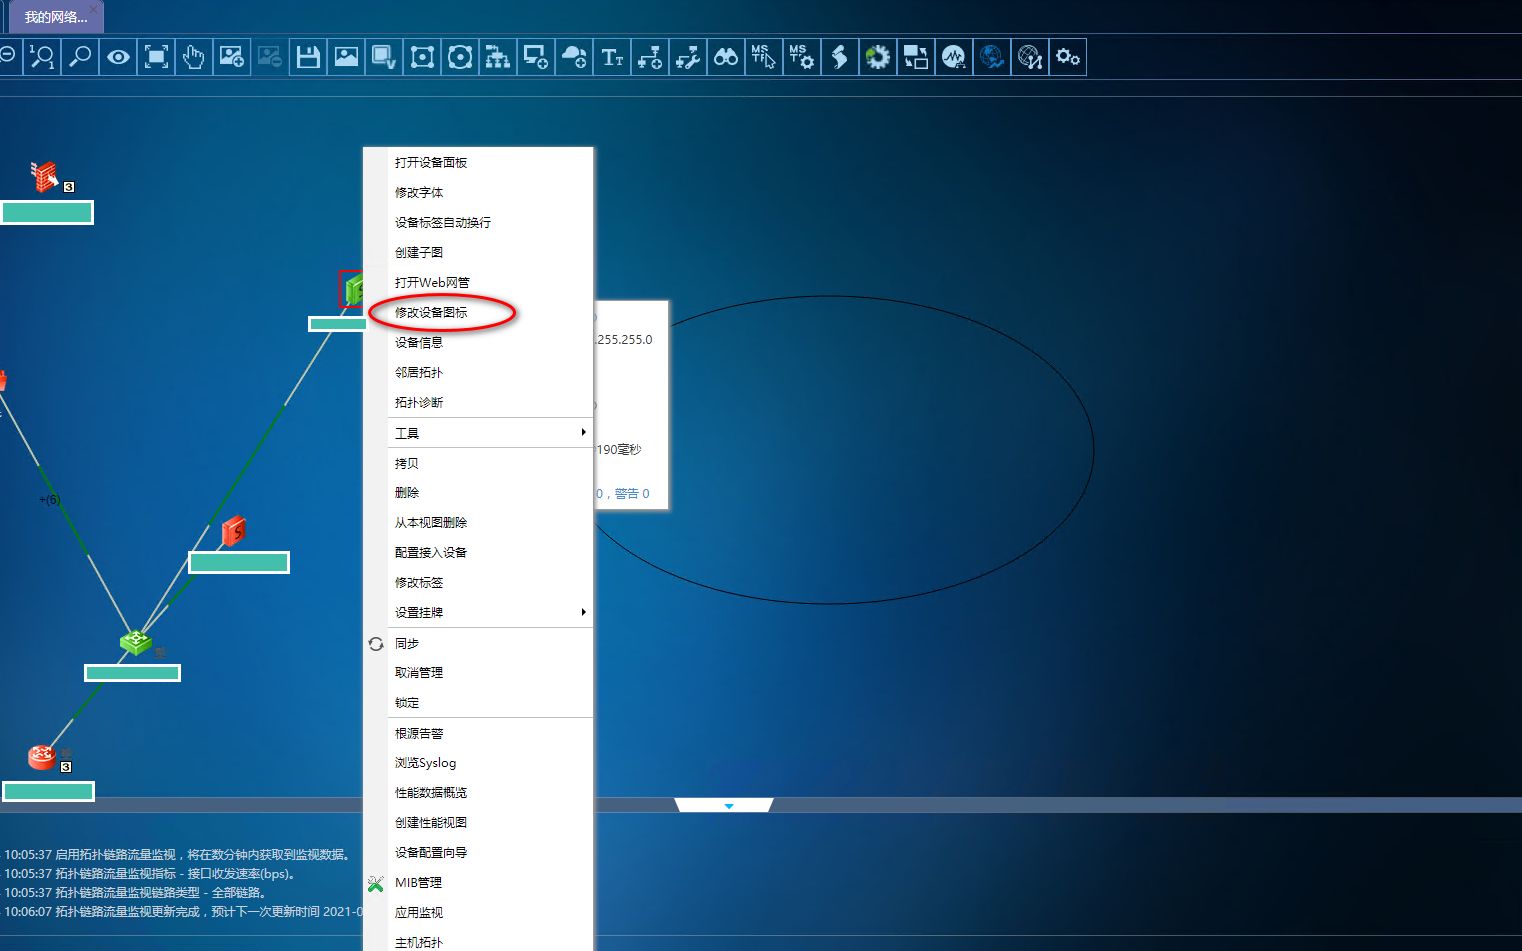Select the hand pan tool

pyautogui.click(x=194, y=57)
